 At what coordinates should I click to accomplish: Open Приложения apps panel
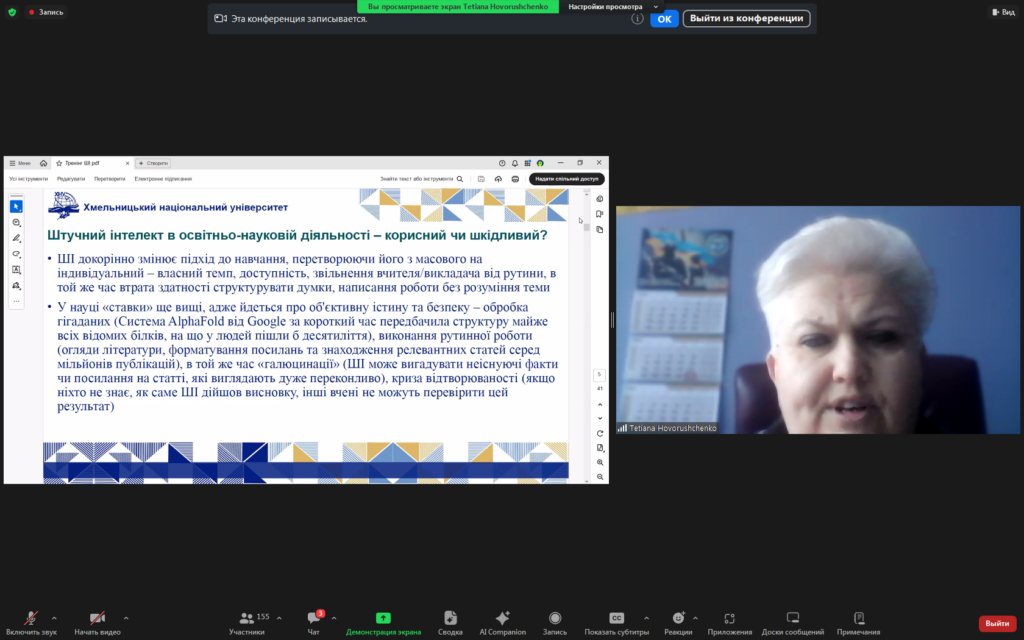pos(729,620)
